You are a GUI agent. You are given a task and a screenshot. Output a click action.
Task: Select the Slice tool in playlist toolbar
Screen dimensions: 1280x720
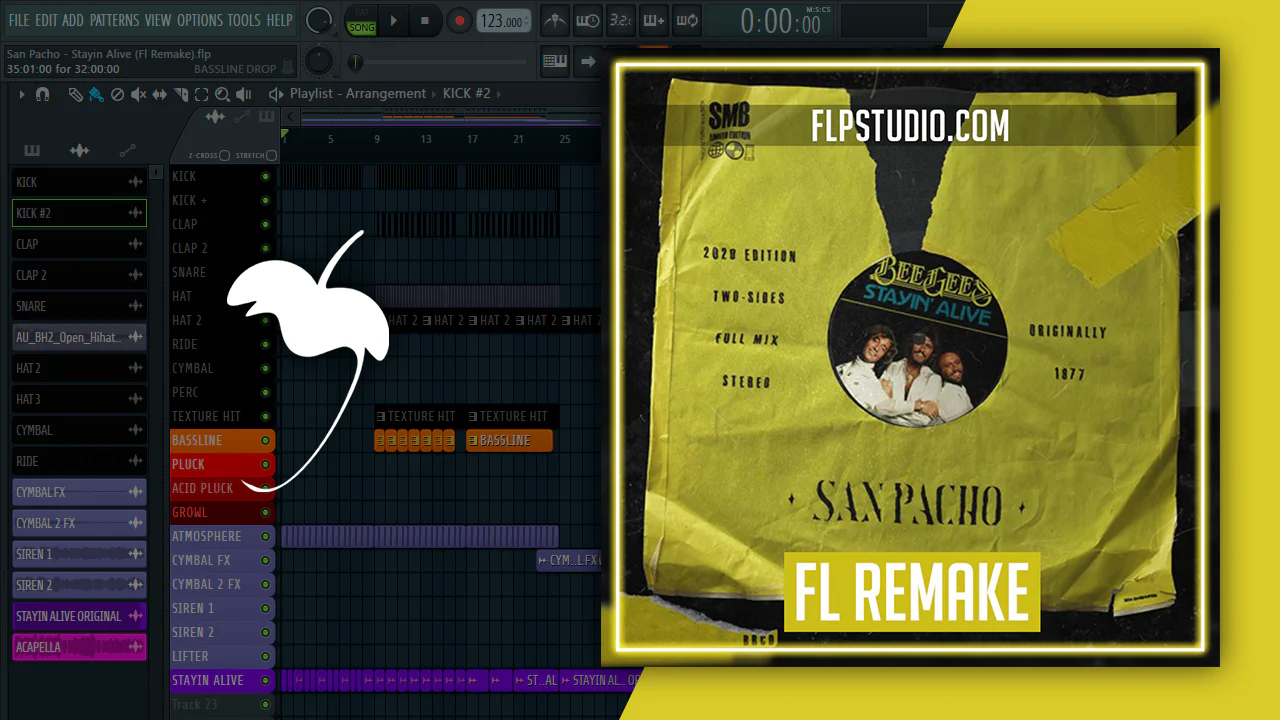[181, 94]
